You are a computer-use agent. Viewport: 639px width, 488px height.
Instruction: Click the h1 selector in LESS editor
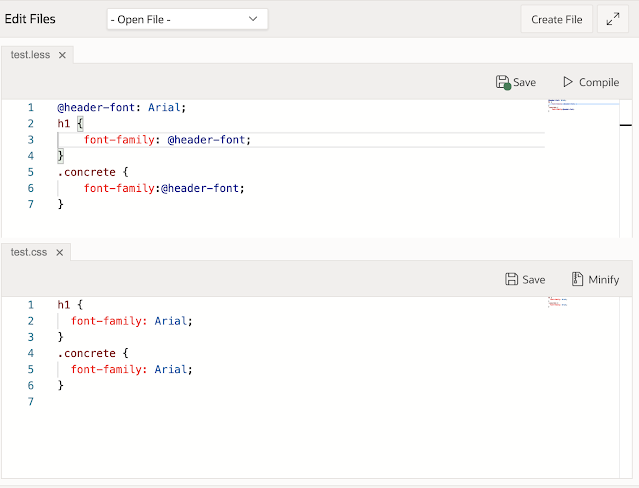(63, 124)
